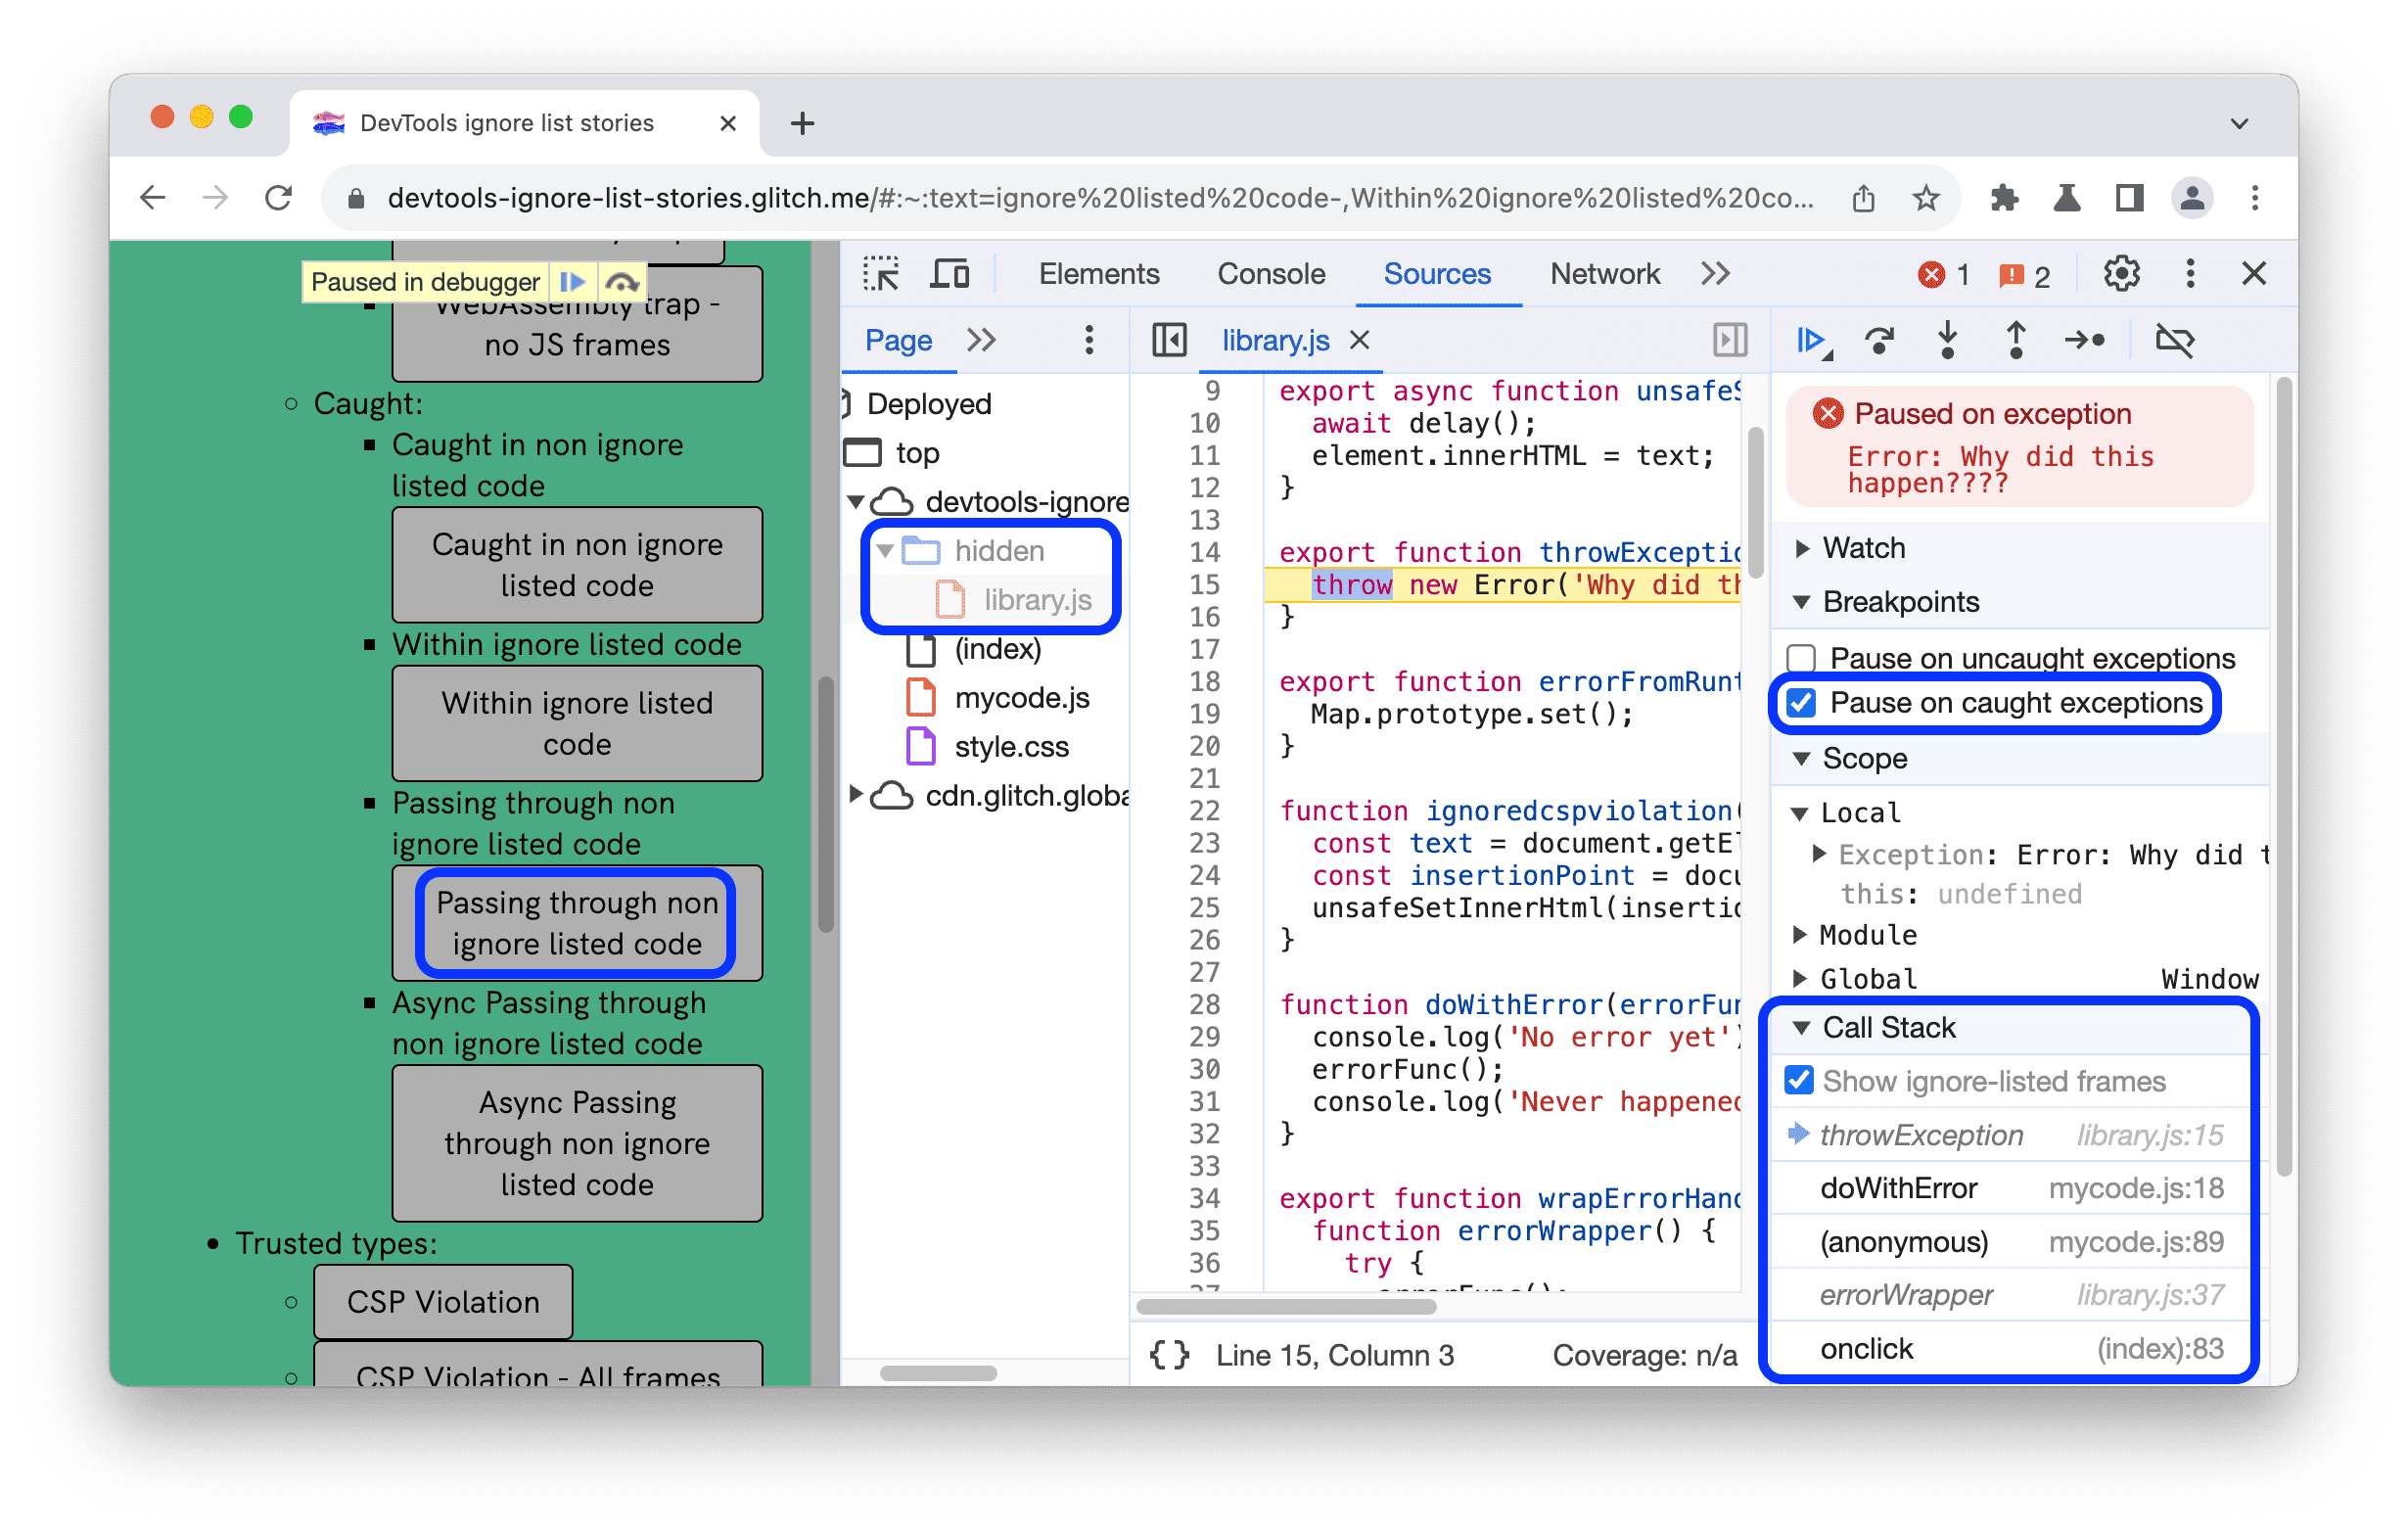The height and width of the screenshot is (1531, 2408).
Task: Click the resume script execution button
Action: [1817, 341]
